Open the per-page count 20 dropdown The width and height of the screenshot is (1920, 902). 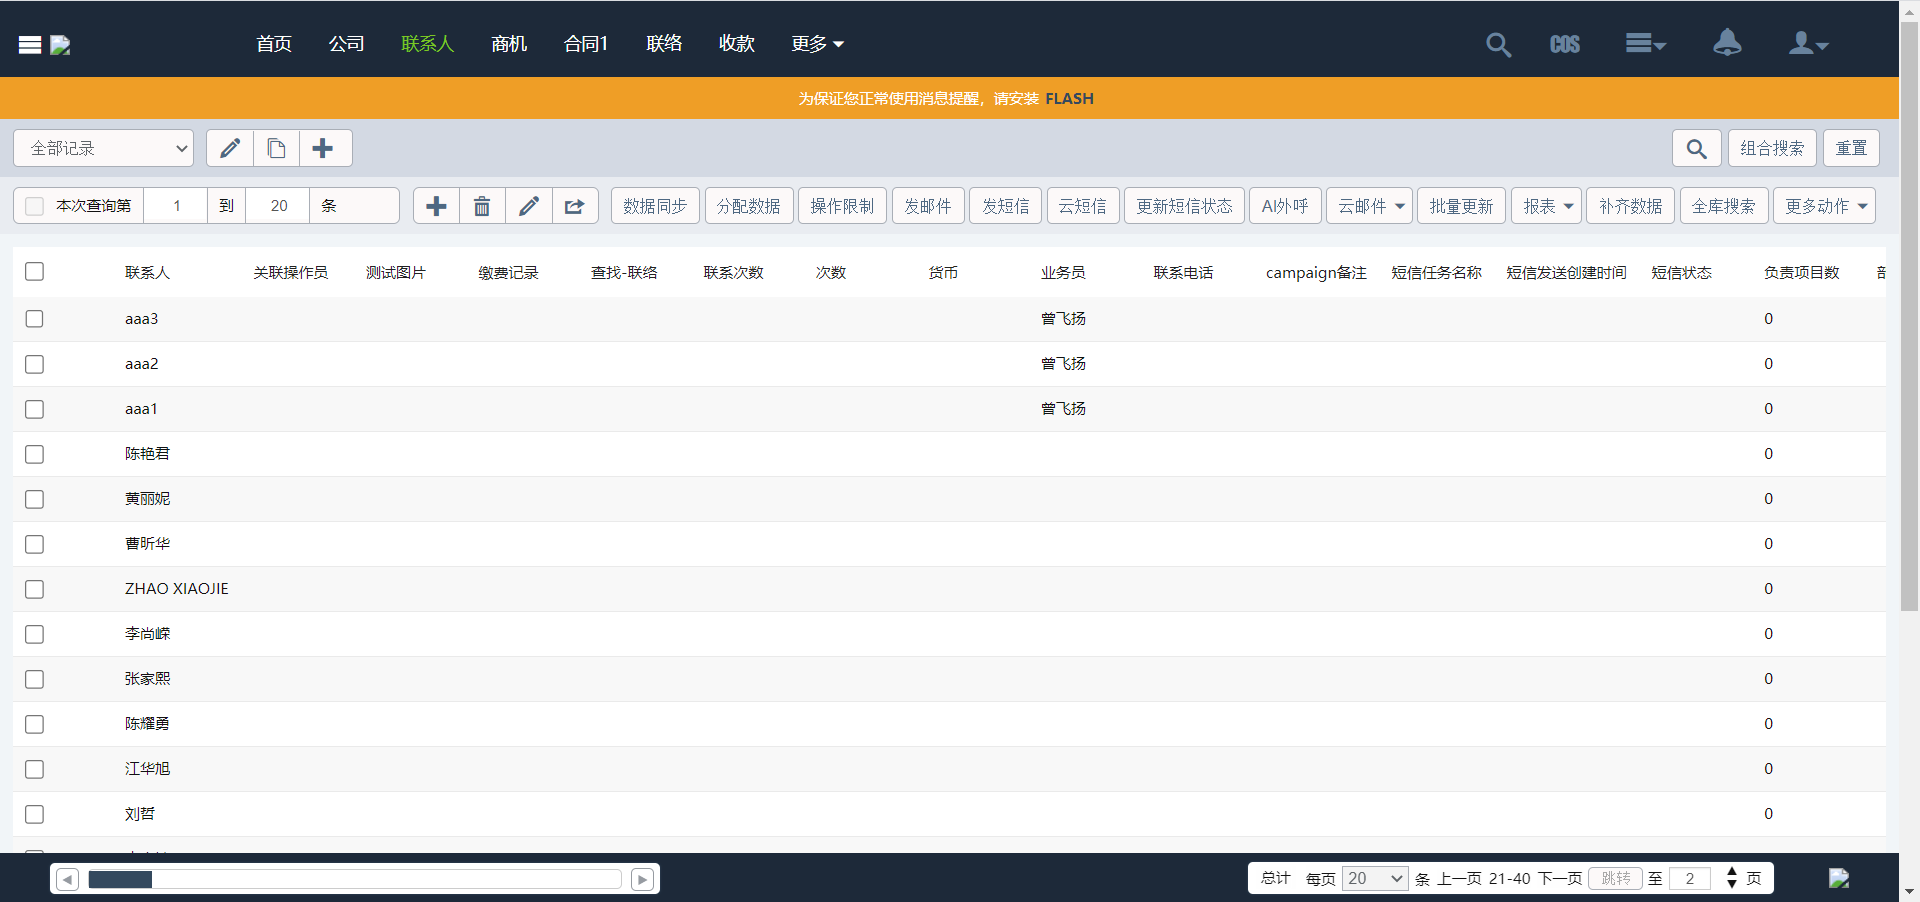pos(1374,879)
